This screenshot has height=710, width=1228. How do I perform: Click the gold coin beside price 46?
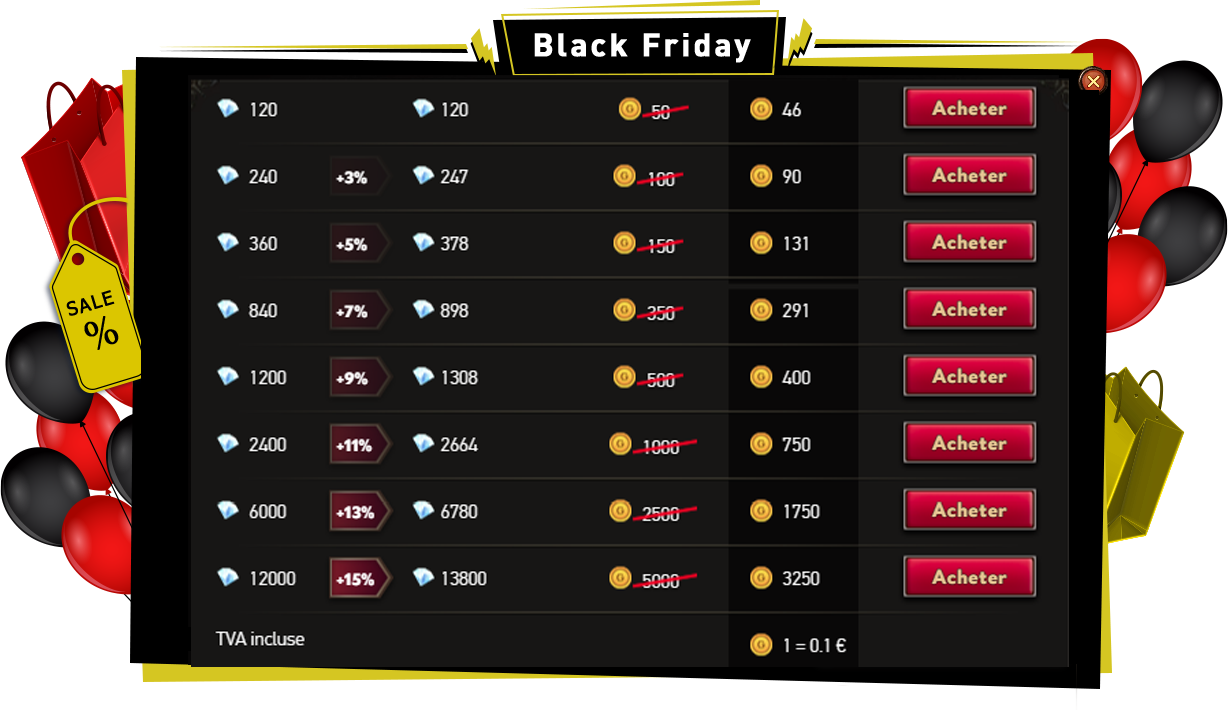[x=761, y=109]
